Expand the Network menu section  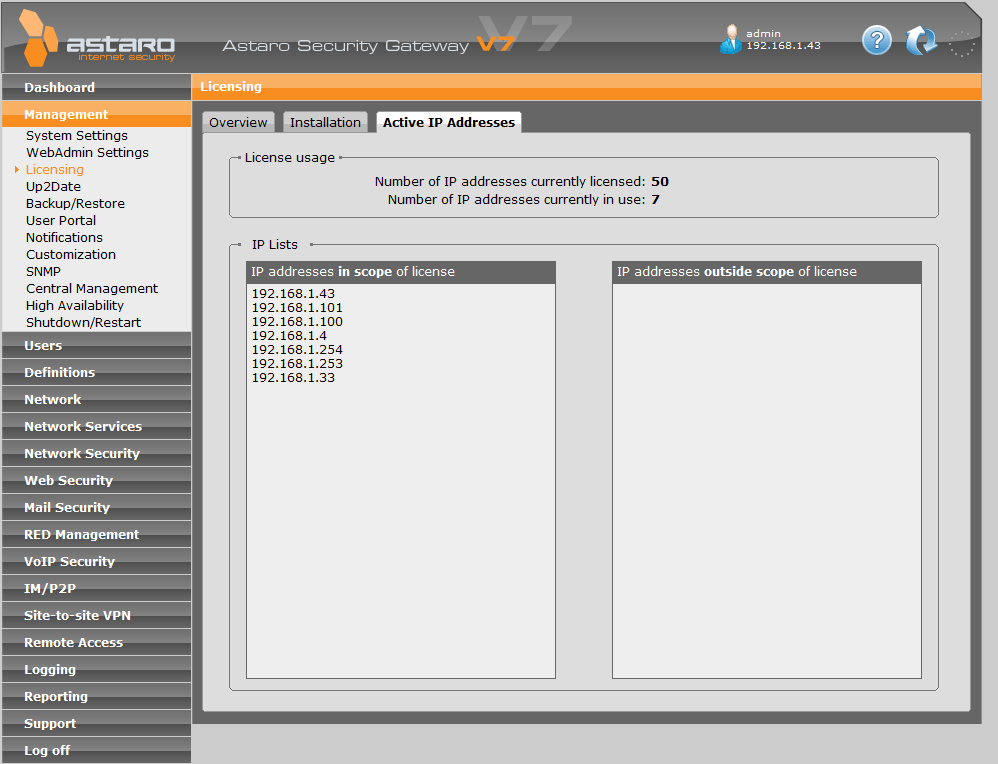[97, 400]
